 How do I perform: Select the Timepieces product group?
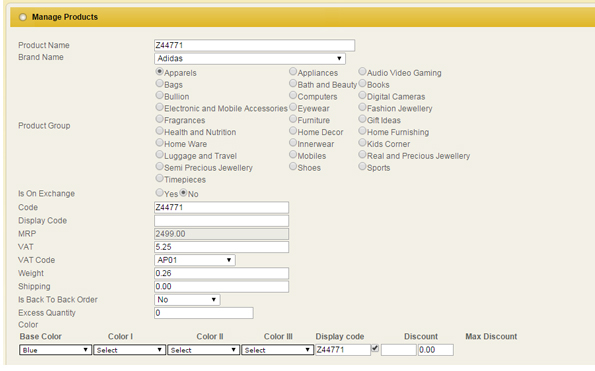159,178
